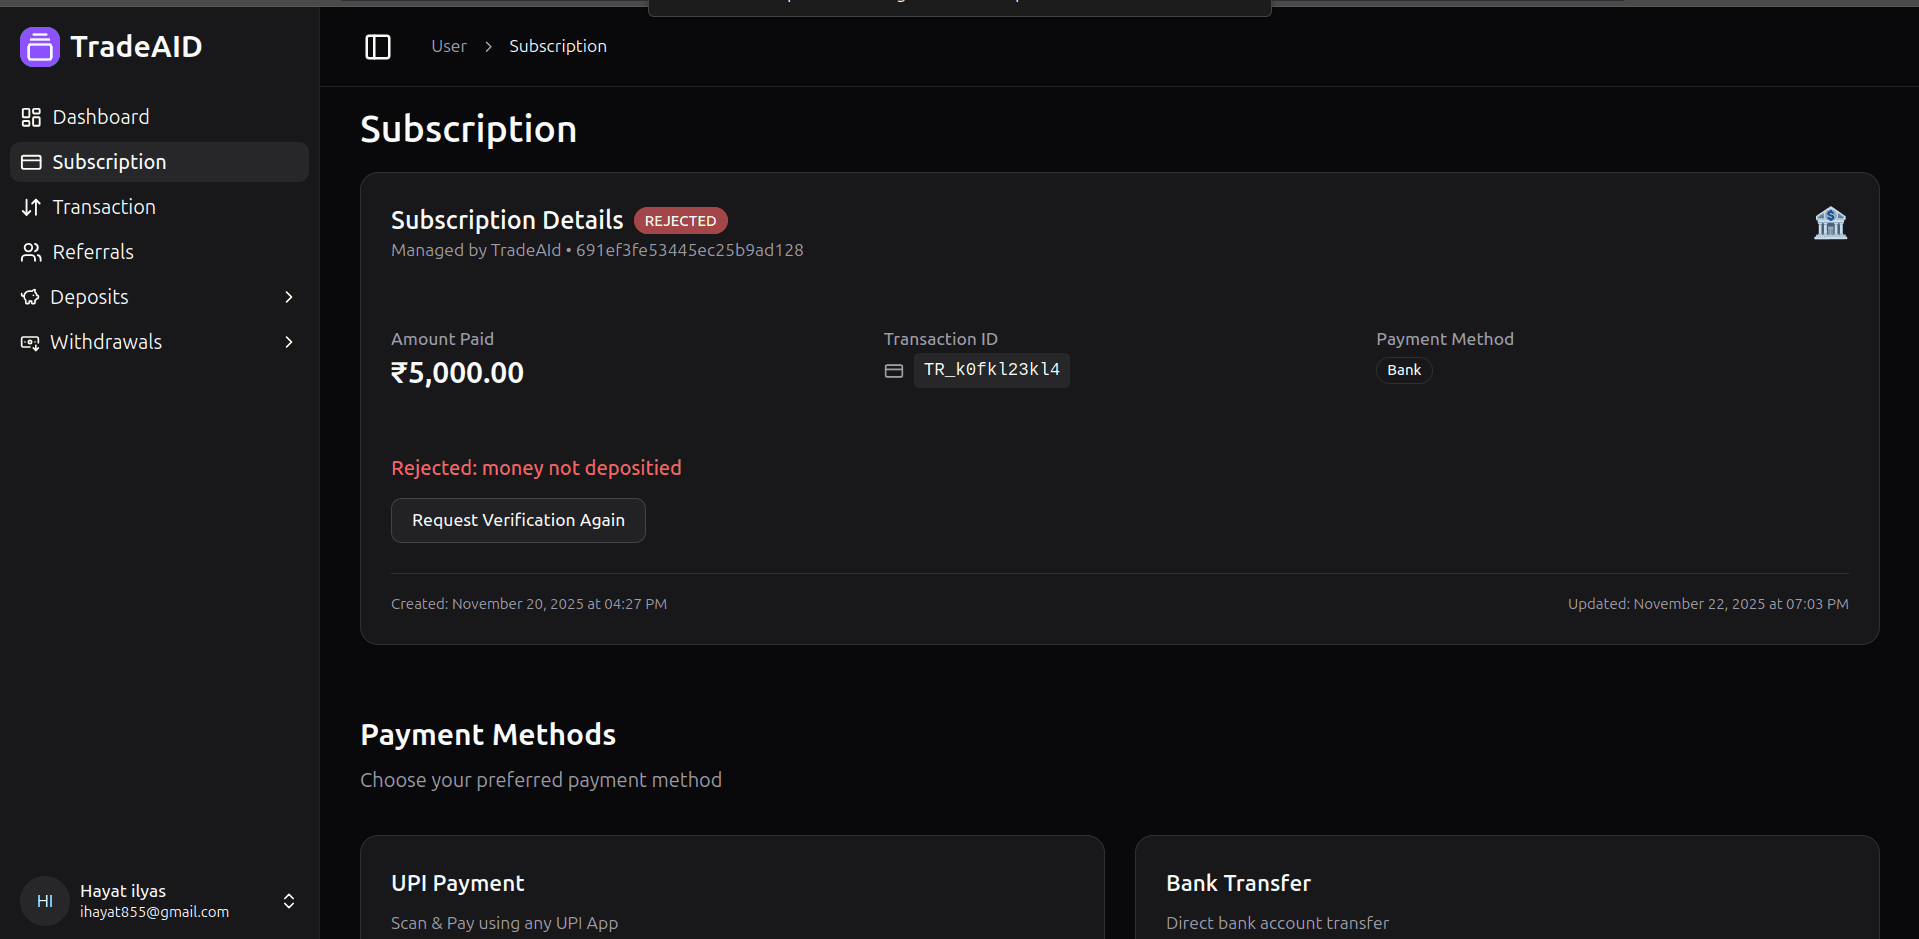Click the 'Rejected: money not depositied' message
Viewport: 1919px width, 939px height.
(x=536, y=468)
